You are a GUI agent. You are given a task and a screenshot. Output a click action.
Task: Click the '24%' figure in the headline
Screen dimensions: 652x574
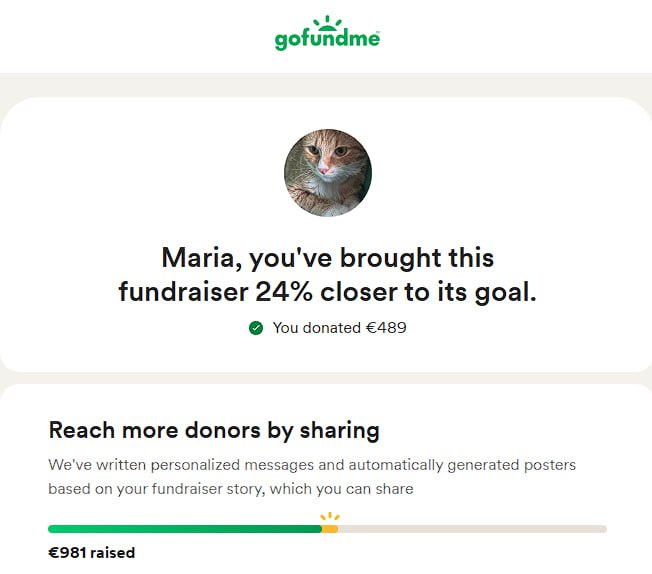coord(284,292)
